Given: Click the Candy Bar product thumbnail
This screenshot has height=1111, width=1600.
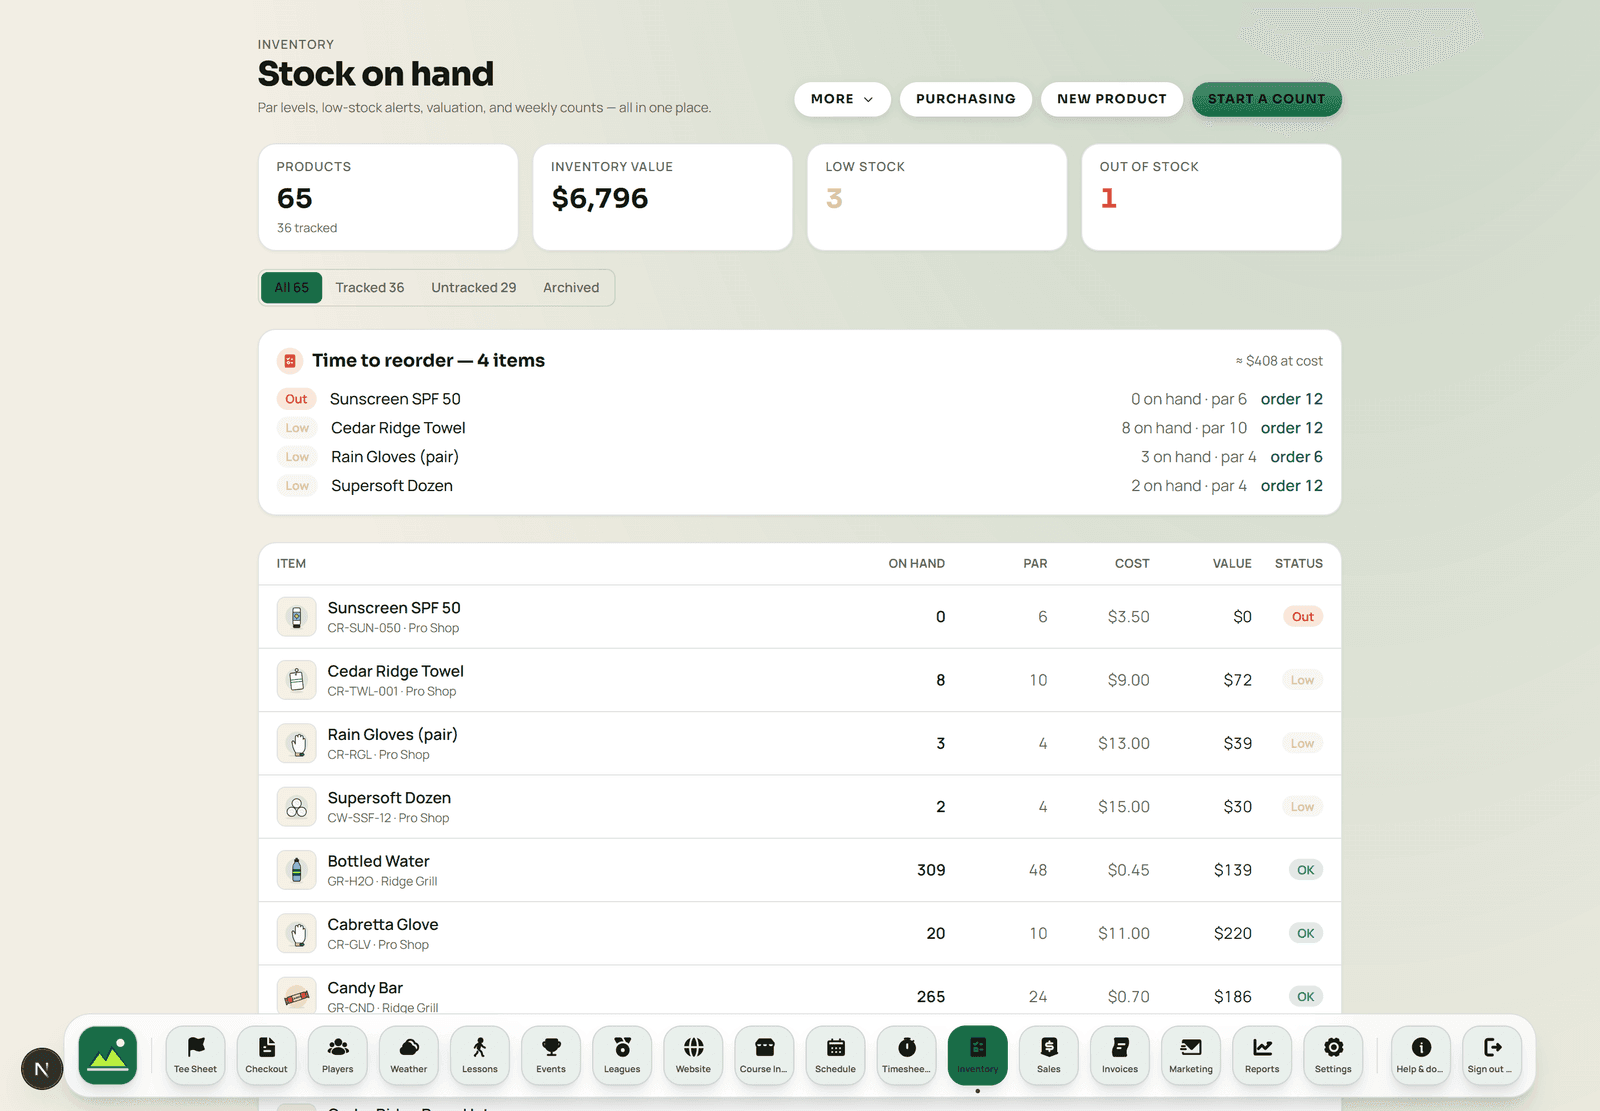Looking at the screenshot, I should click(x=296, y=996).
